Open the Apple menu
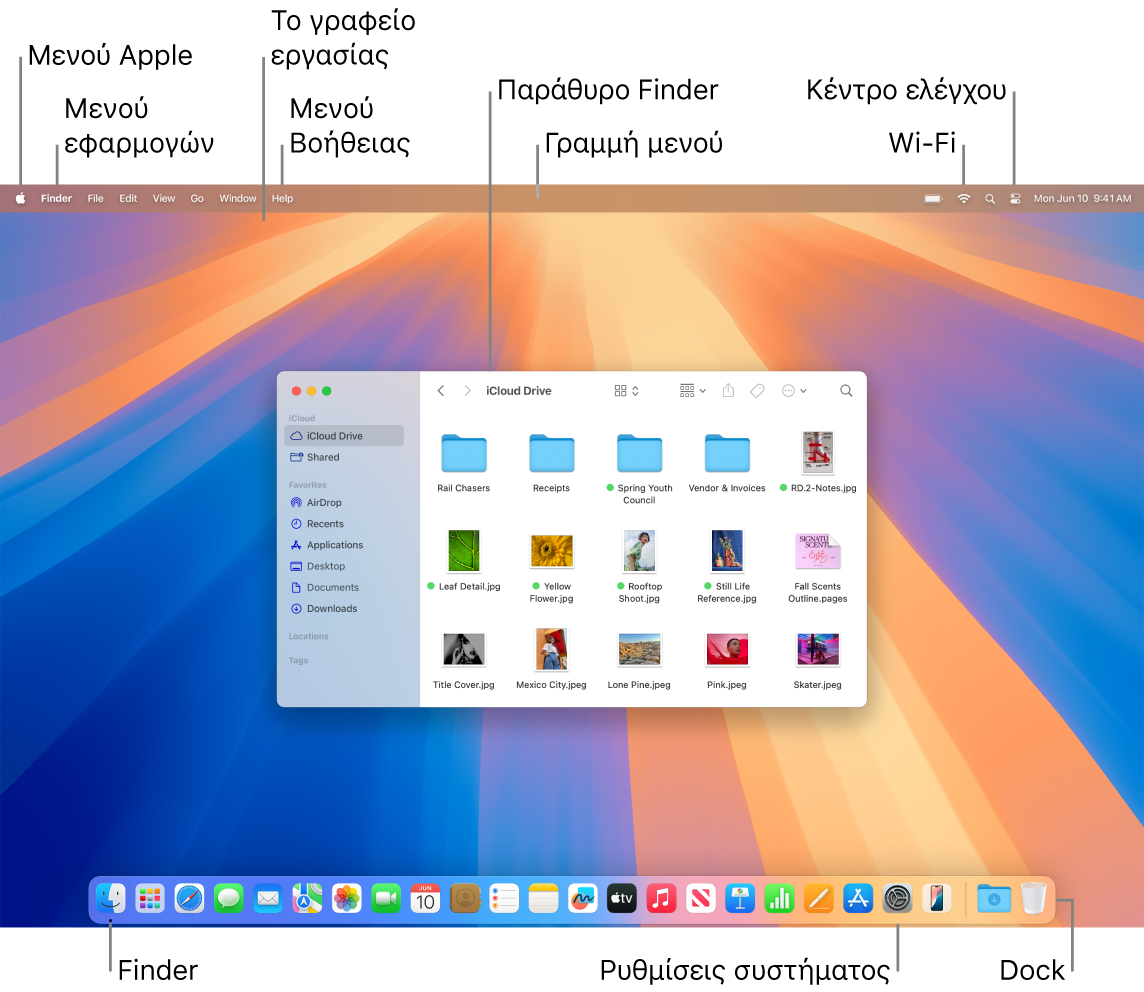The image size is (1144, 992). (x=20, y=198)
